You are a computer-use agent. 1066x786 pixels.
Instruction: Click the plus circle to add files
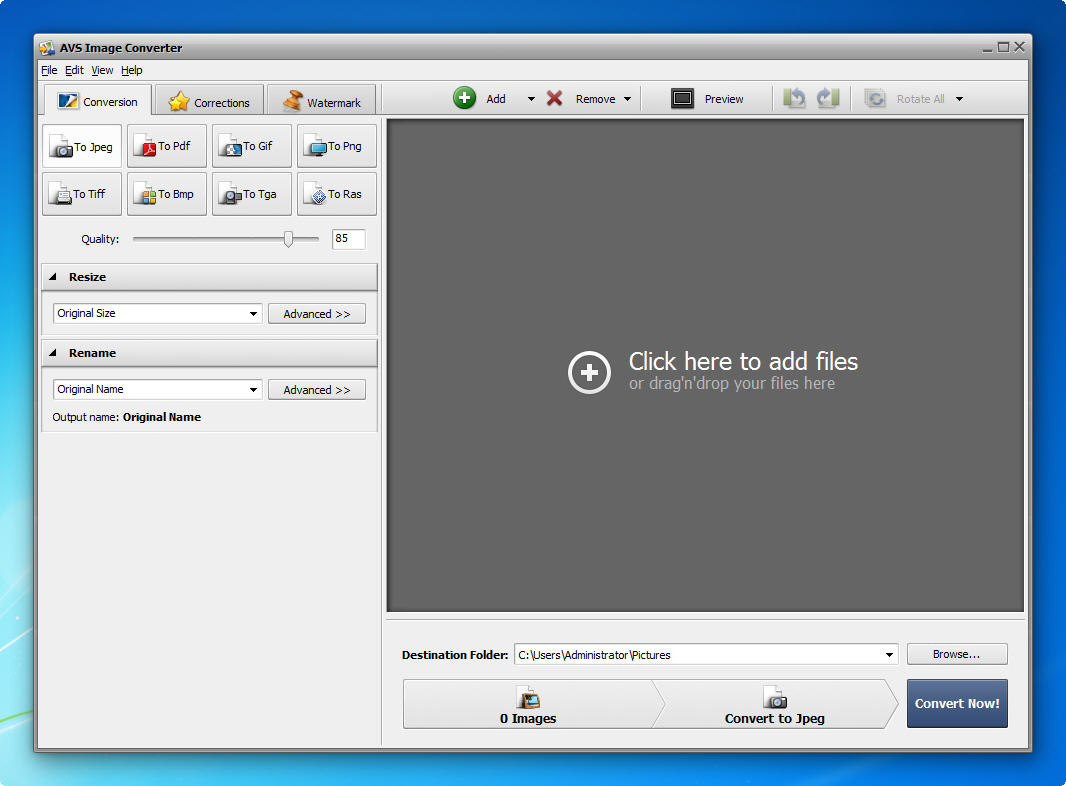[589, 373]
